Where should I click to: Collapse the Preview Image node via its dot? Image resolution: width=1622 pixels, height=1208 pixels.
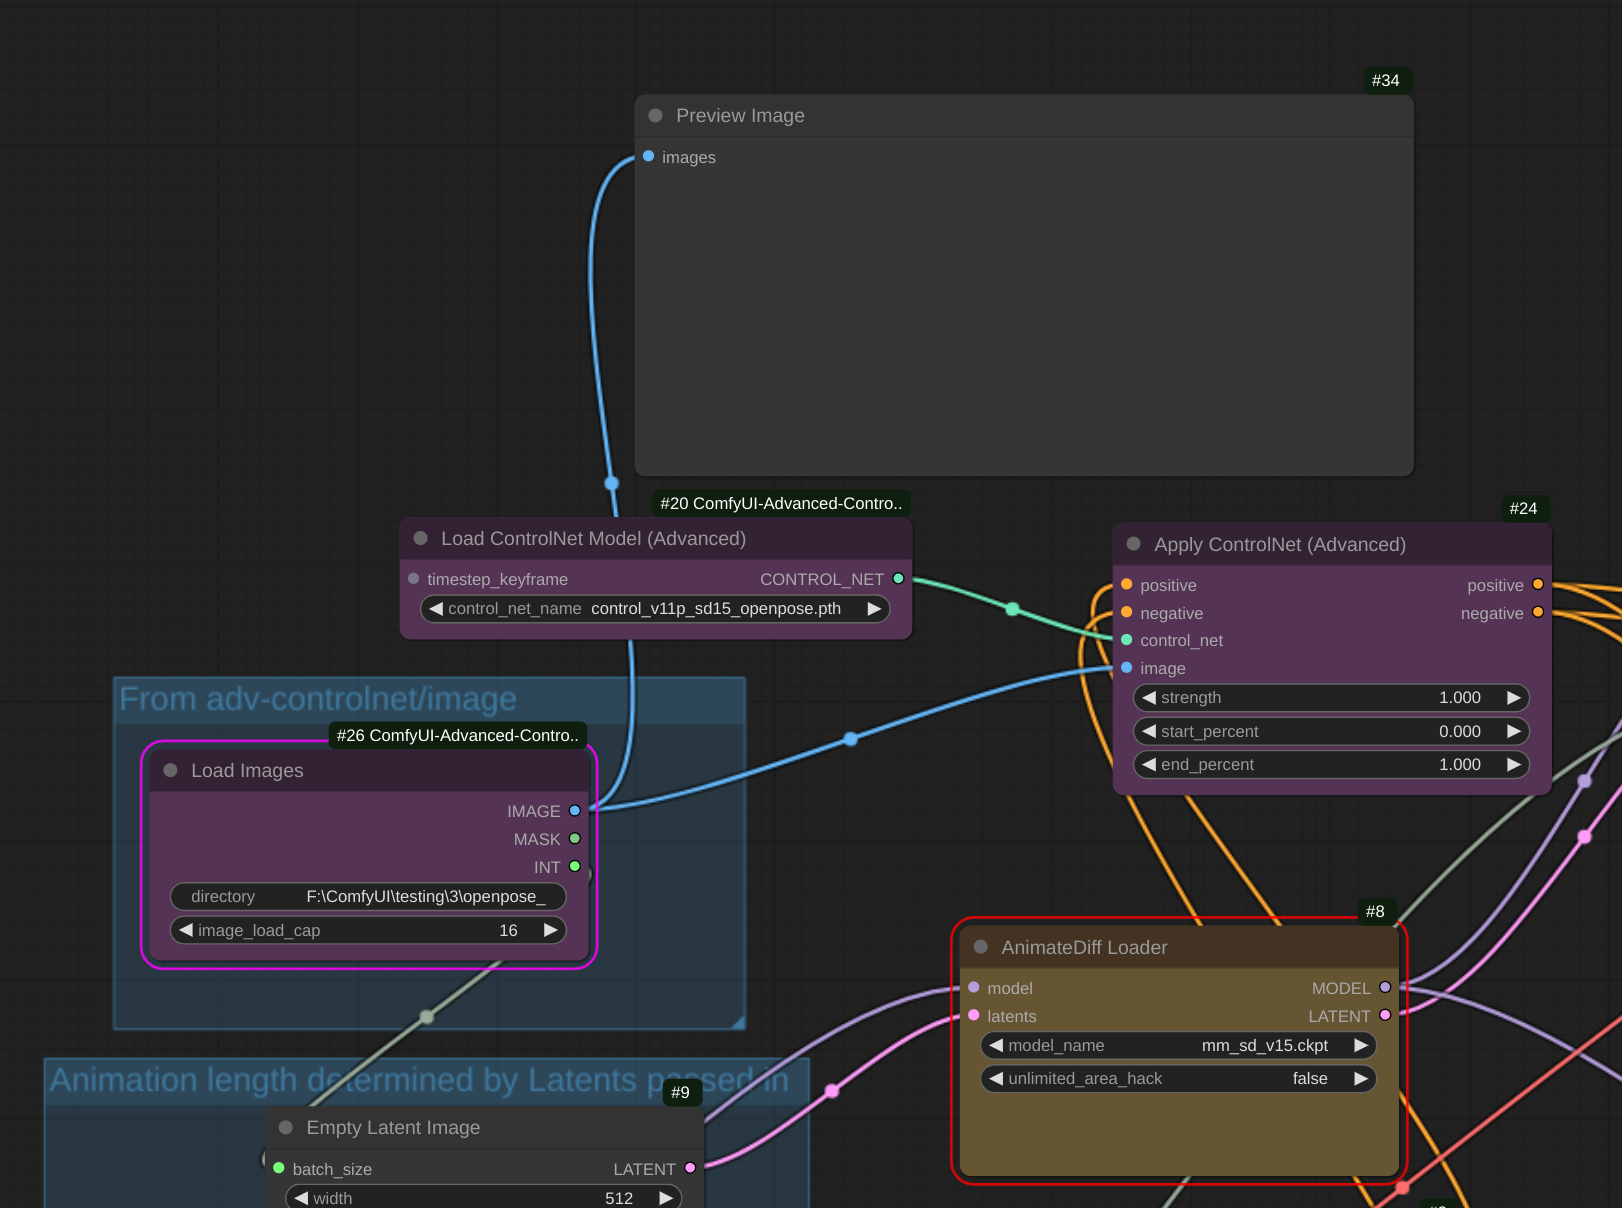pyautogui.click(x=655, y=116)
